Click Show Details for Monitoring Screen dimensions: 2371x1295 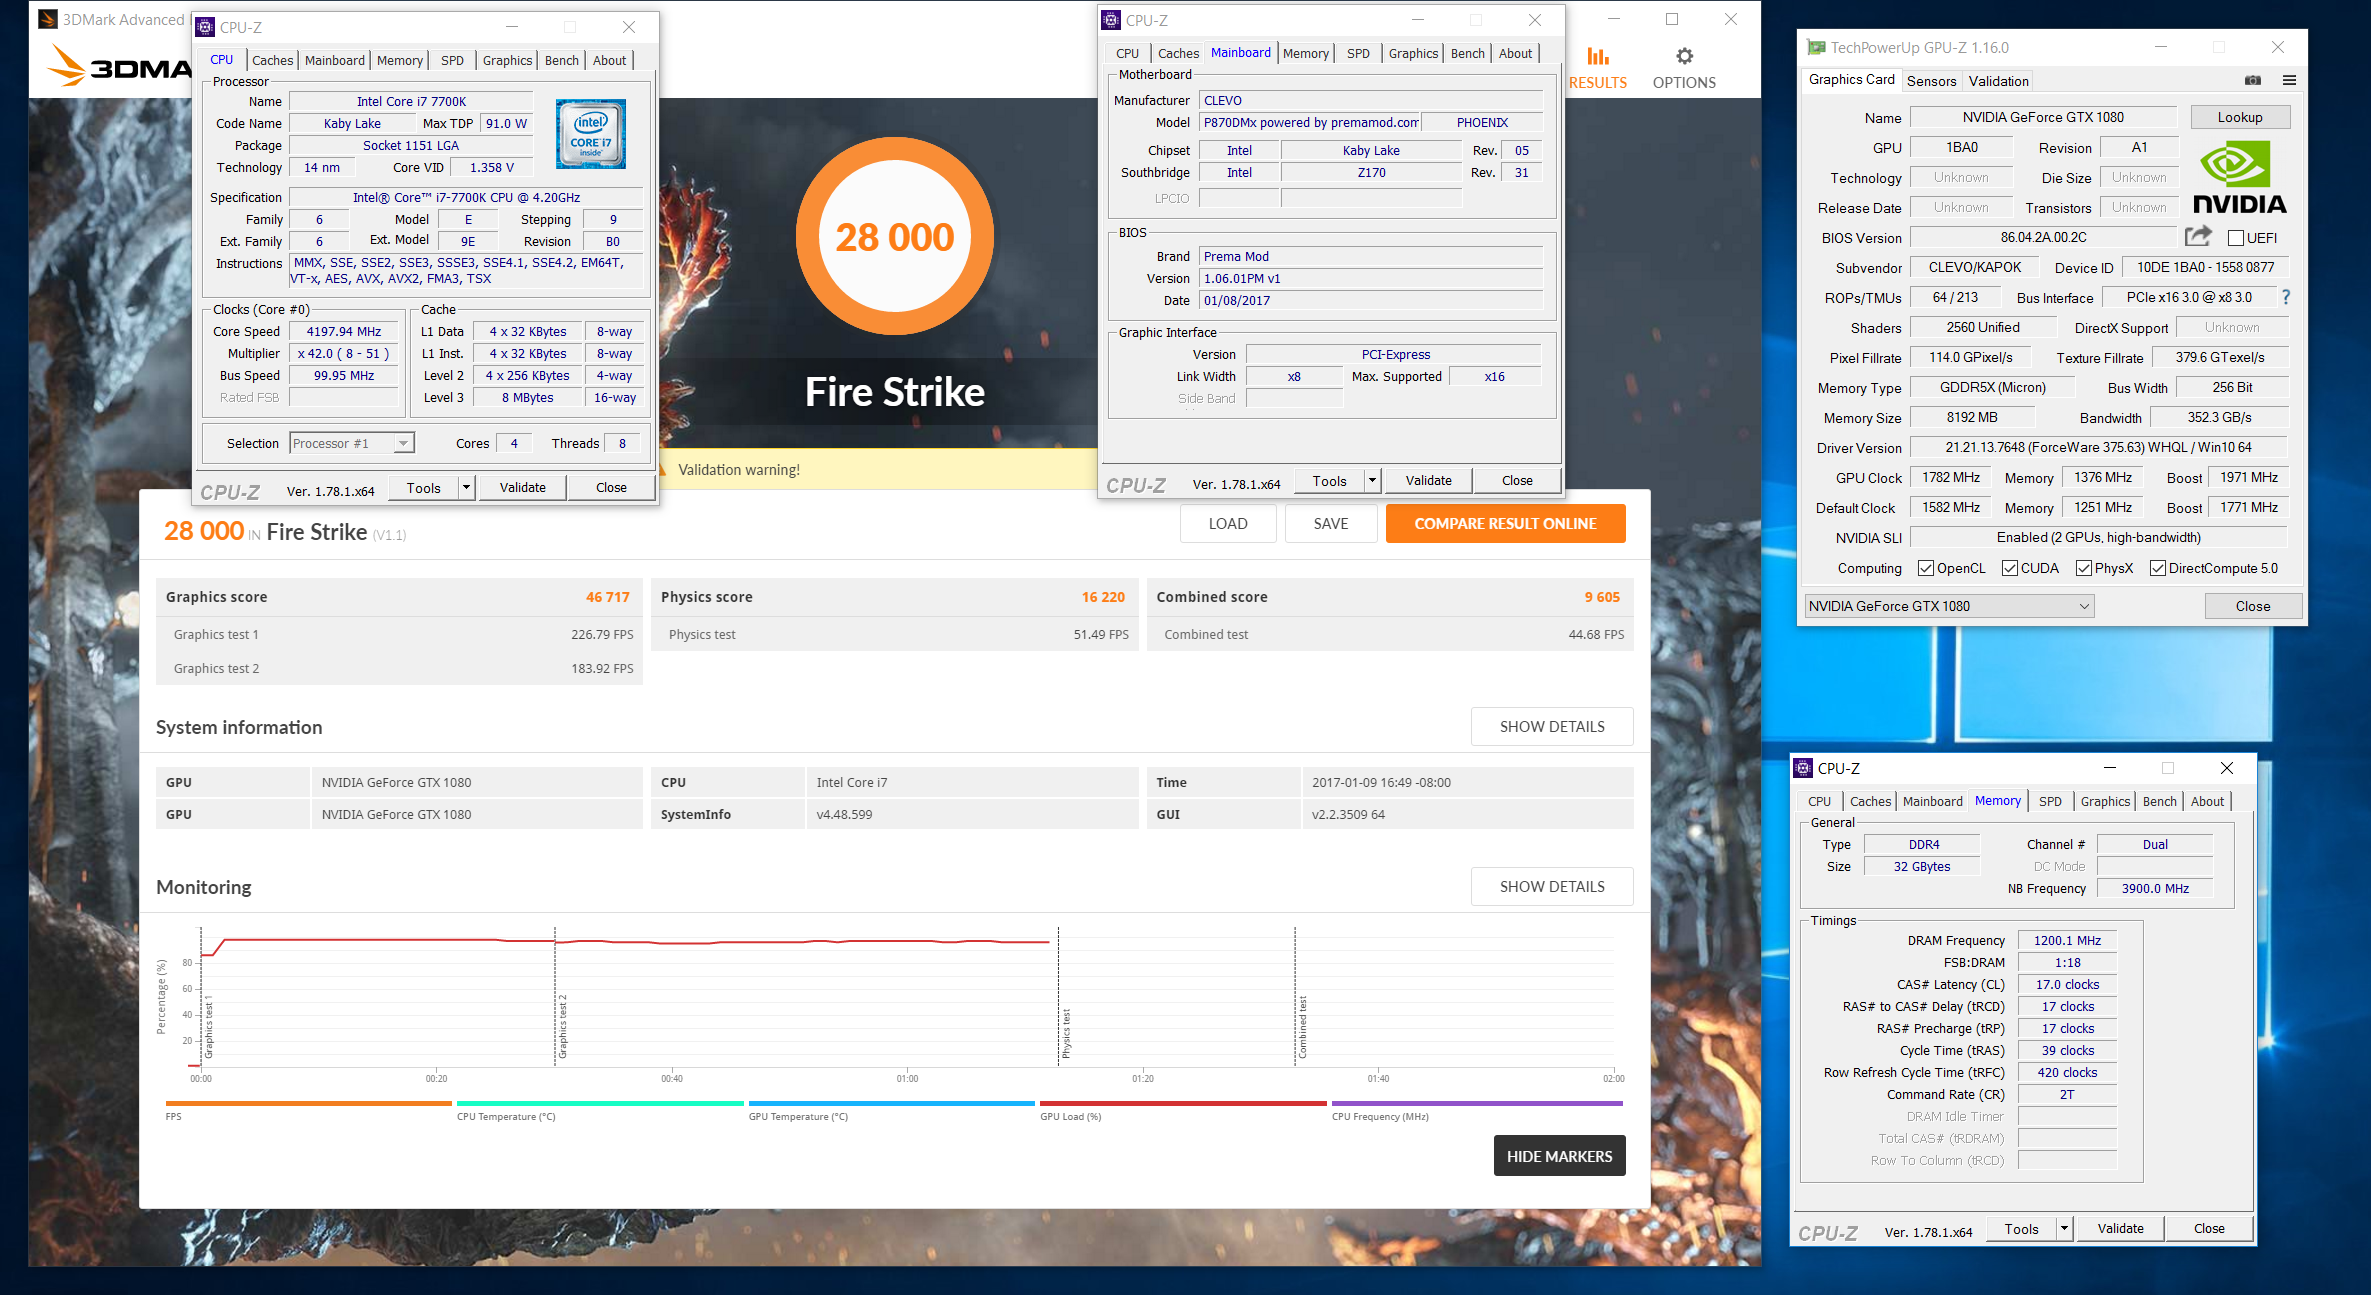point(1552,887)
